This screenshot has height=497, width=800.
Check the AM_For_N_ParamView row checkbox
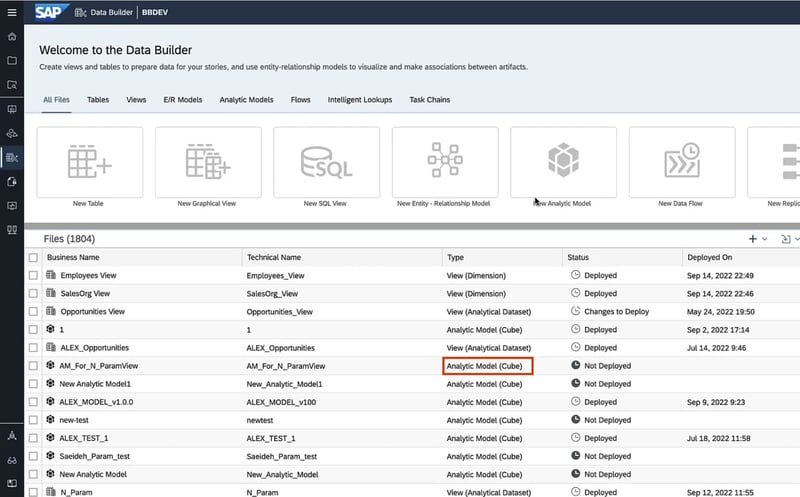point(33,366)
